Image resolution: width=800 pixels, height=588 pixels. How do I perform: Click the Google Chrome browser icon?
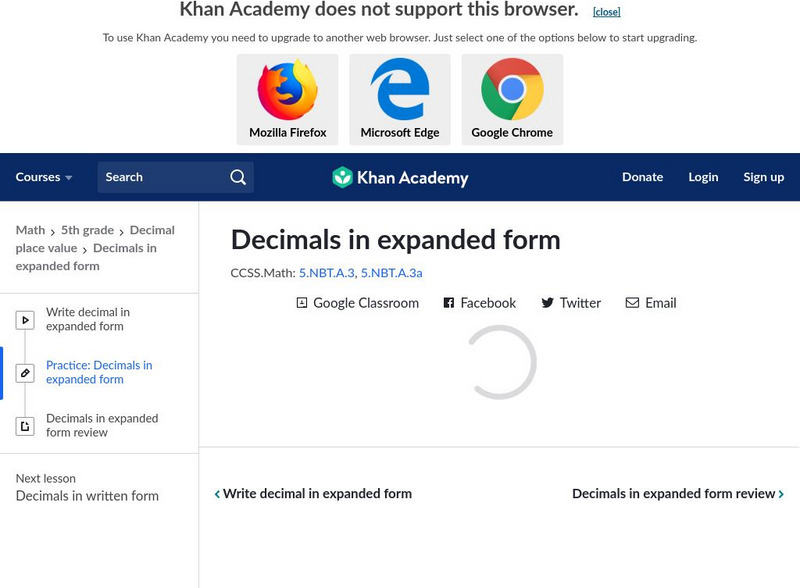pyautogui.click(x=512, y=91)
